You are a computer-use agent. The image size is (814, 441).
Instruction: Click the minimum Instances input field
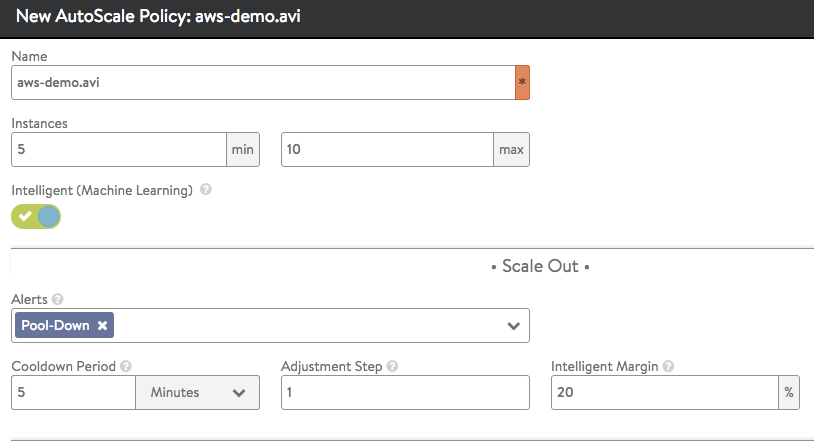[x=118, y=150]
